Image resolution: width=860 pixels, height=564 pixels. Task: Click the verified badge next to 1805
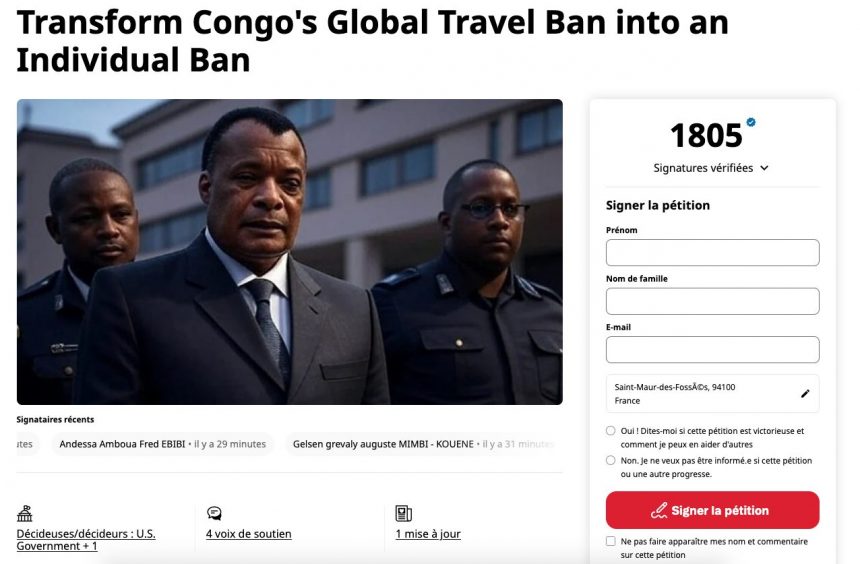tap(751, 123)
